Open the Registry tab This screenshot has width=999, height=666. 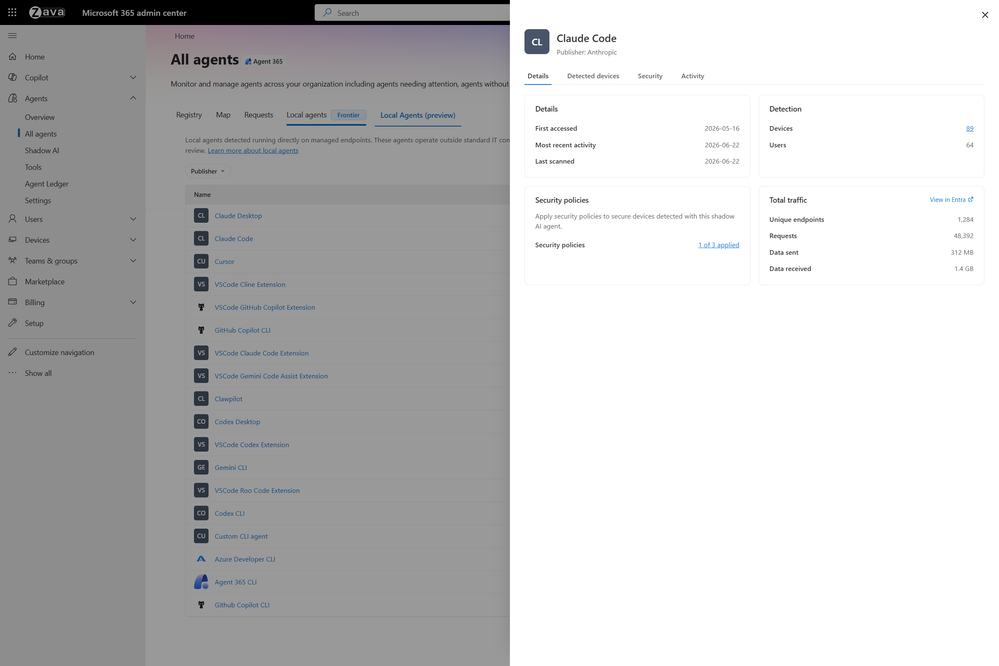[x=189, y=115]
